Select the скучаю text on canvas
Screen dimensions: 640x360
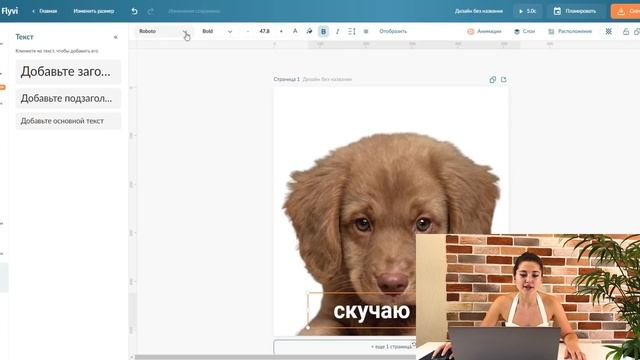click(371, 311)
